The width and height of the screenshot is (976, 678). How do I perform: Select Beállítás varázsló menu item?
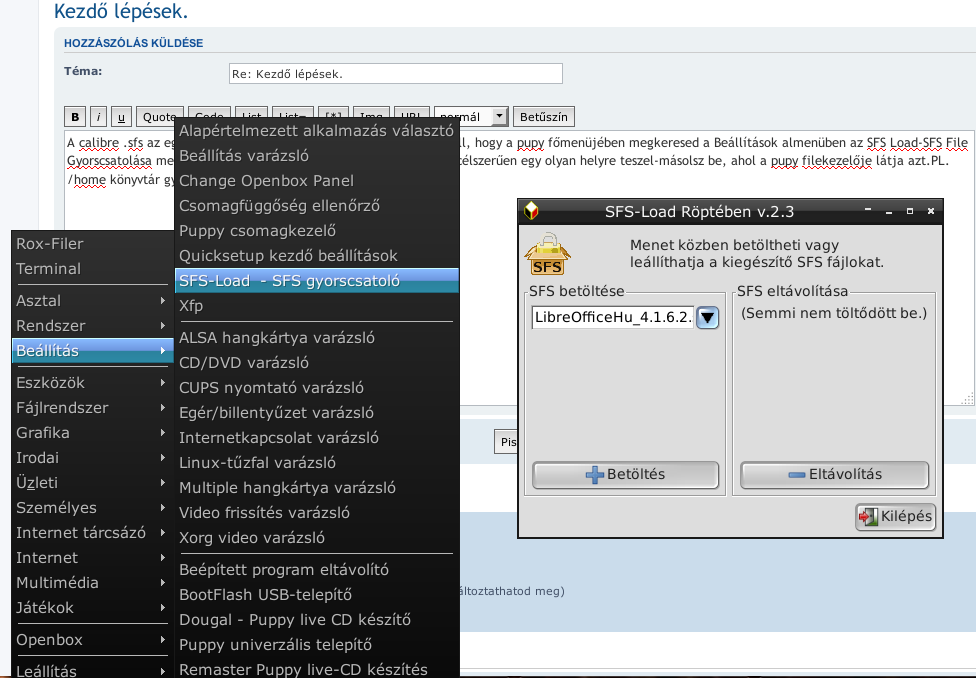click(x=317, y=156)
